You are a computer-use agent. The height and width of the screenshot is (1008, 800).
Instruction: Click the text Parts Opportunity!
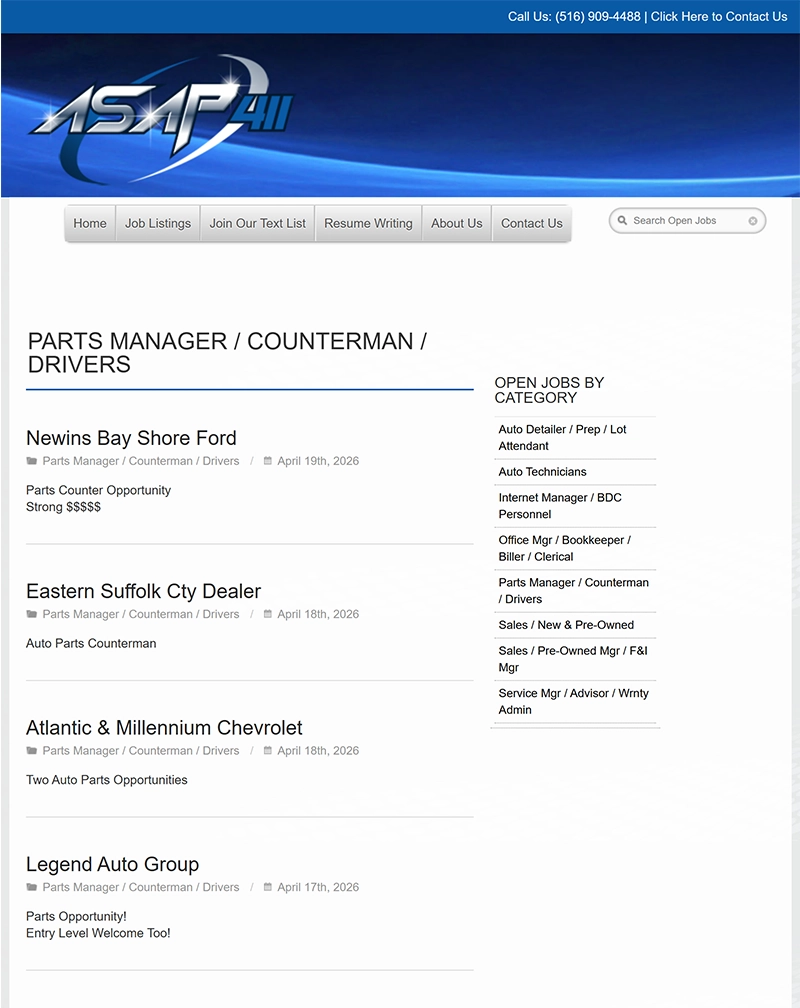pyautogui.click(x=77, y=916)
